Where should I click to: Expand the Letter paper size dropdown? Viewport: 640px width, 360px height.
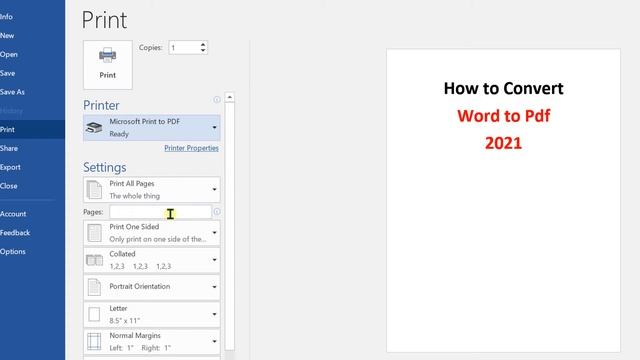coord(151,314)
